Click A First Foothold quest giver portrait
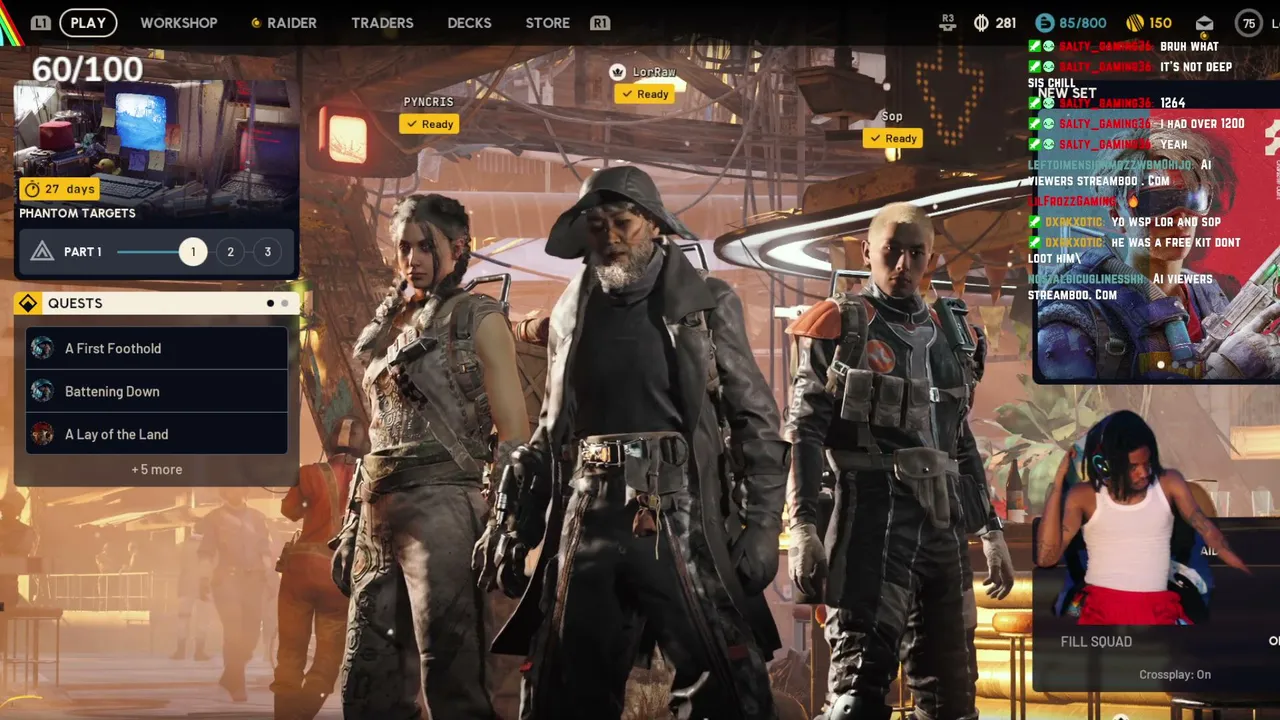 [42, 348]
